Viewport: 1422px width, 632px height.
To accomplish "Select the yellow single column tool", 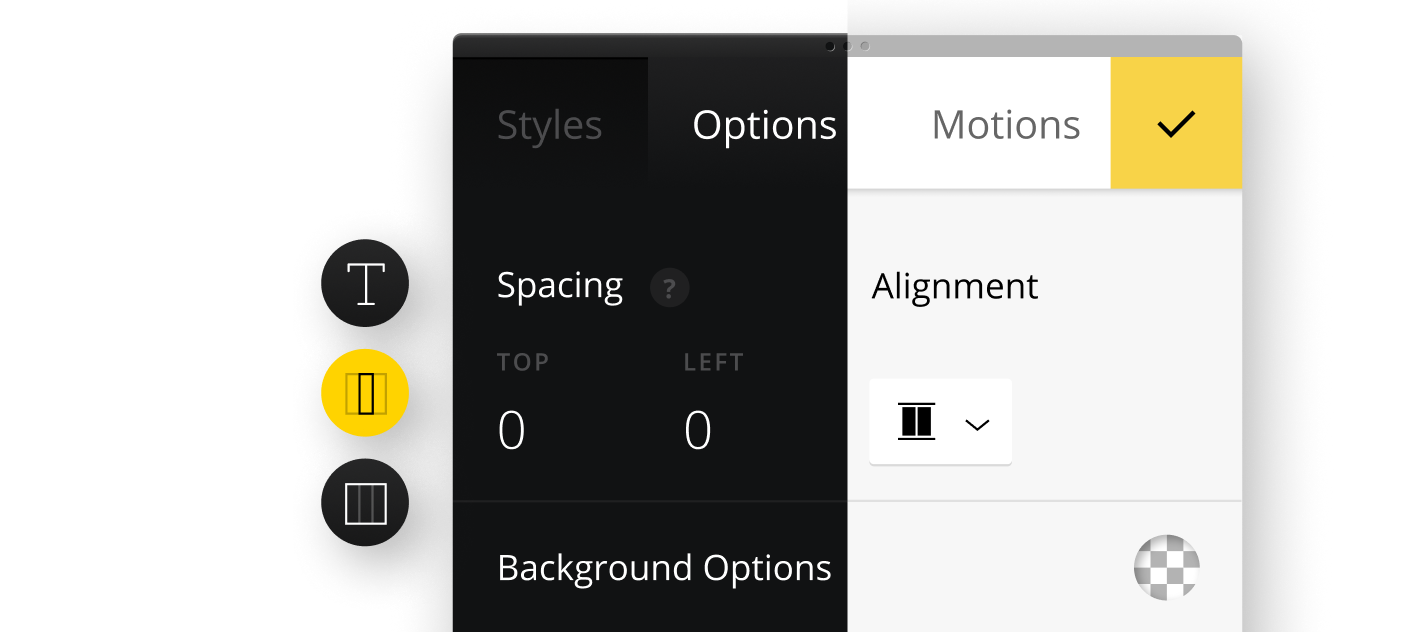I will click(x=365, y=393).
